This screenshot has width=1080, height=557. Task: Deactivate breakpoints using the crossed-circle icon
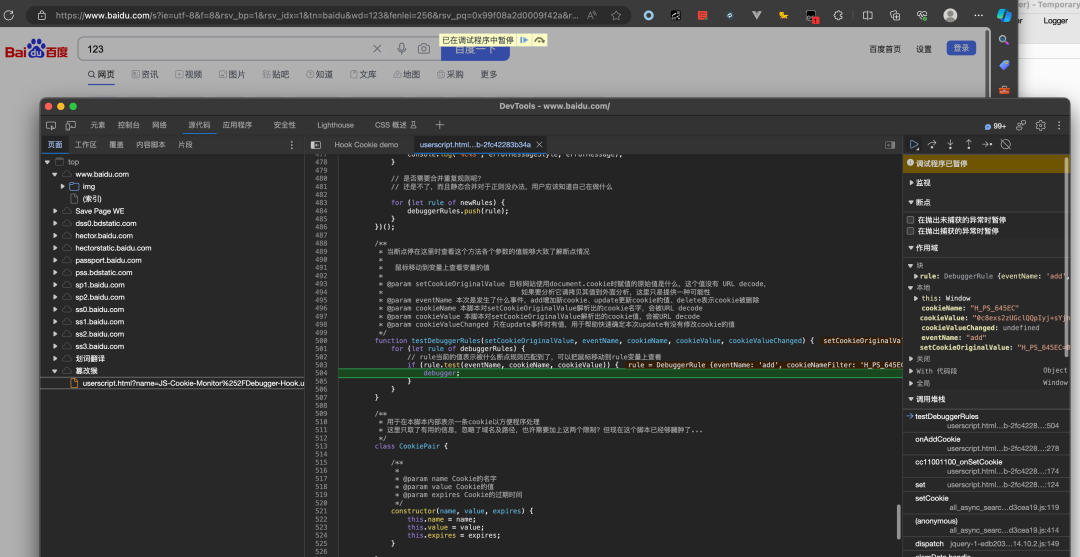coord(1006,145)
